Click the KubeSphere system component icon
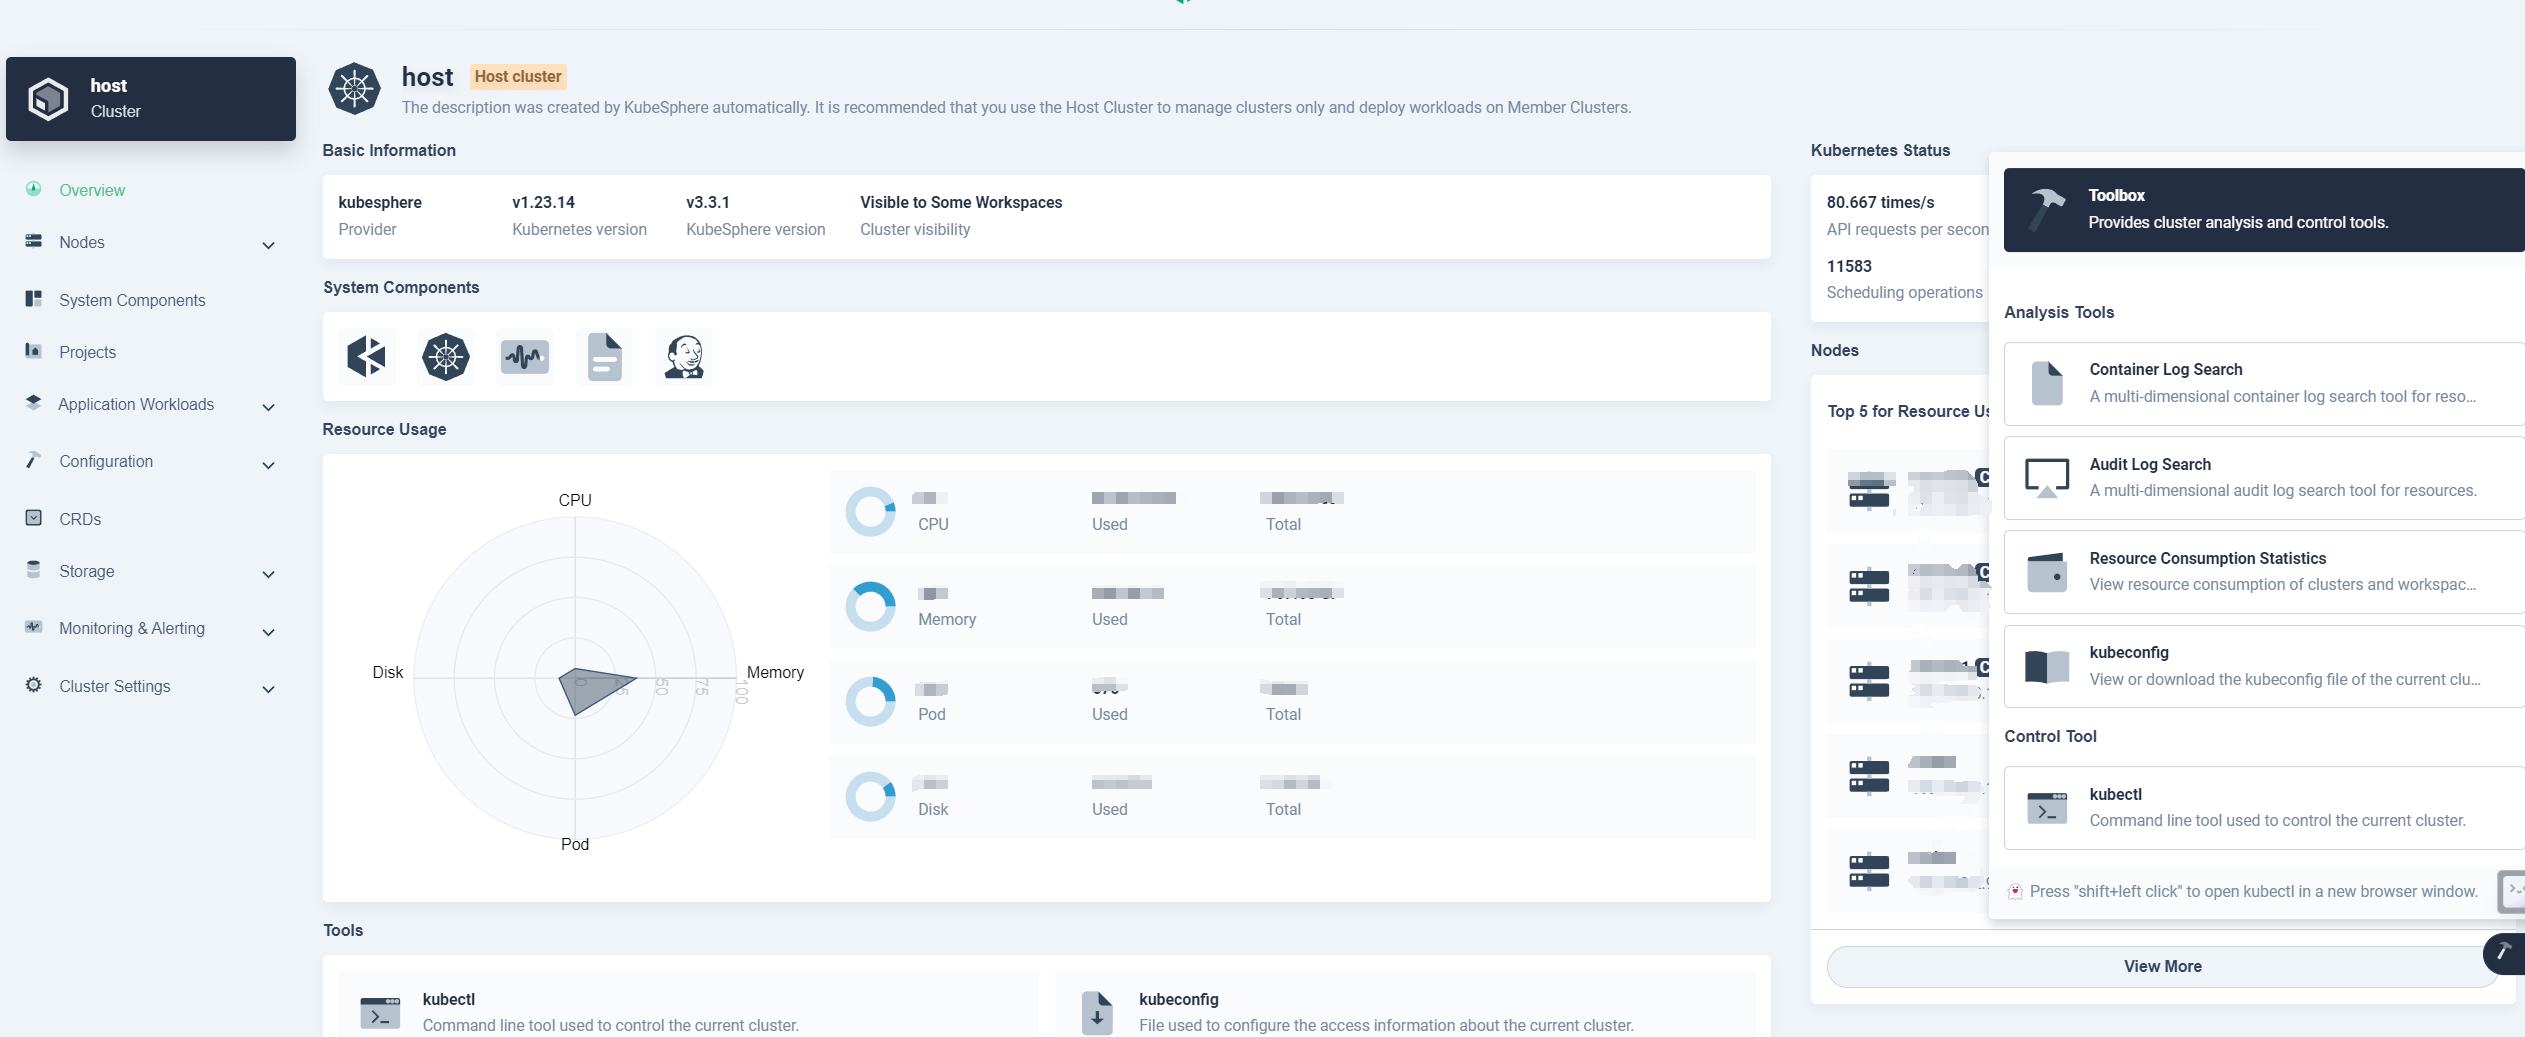 point(366,356)
